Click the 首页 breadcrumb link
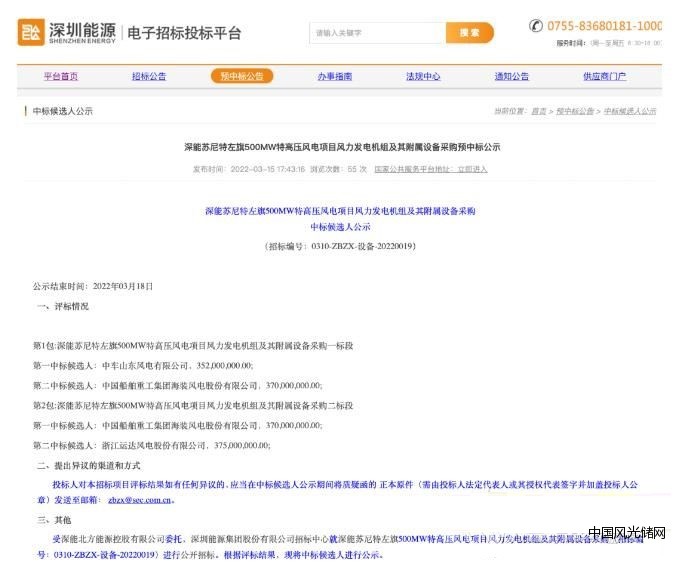The image size is (674, 563). (539, 111)
